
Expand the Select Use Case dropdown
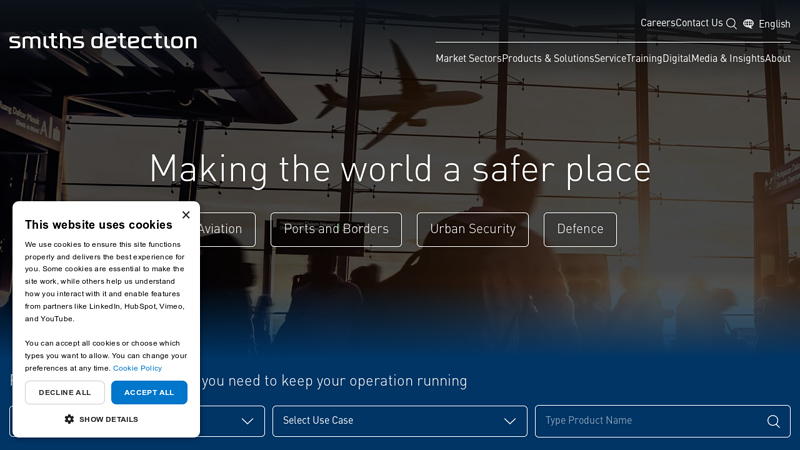399,421
